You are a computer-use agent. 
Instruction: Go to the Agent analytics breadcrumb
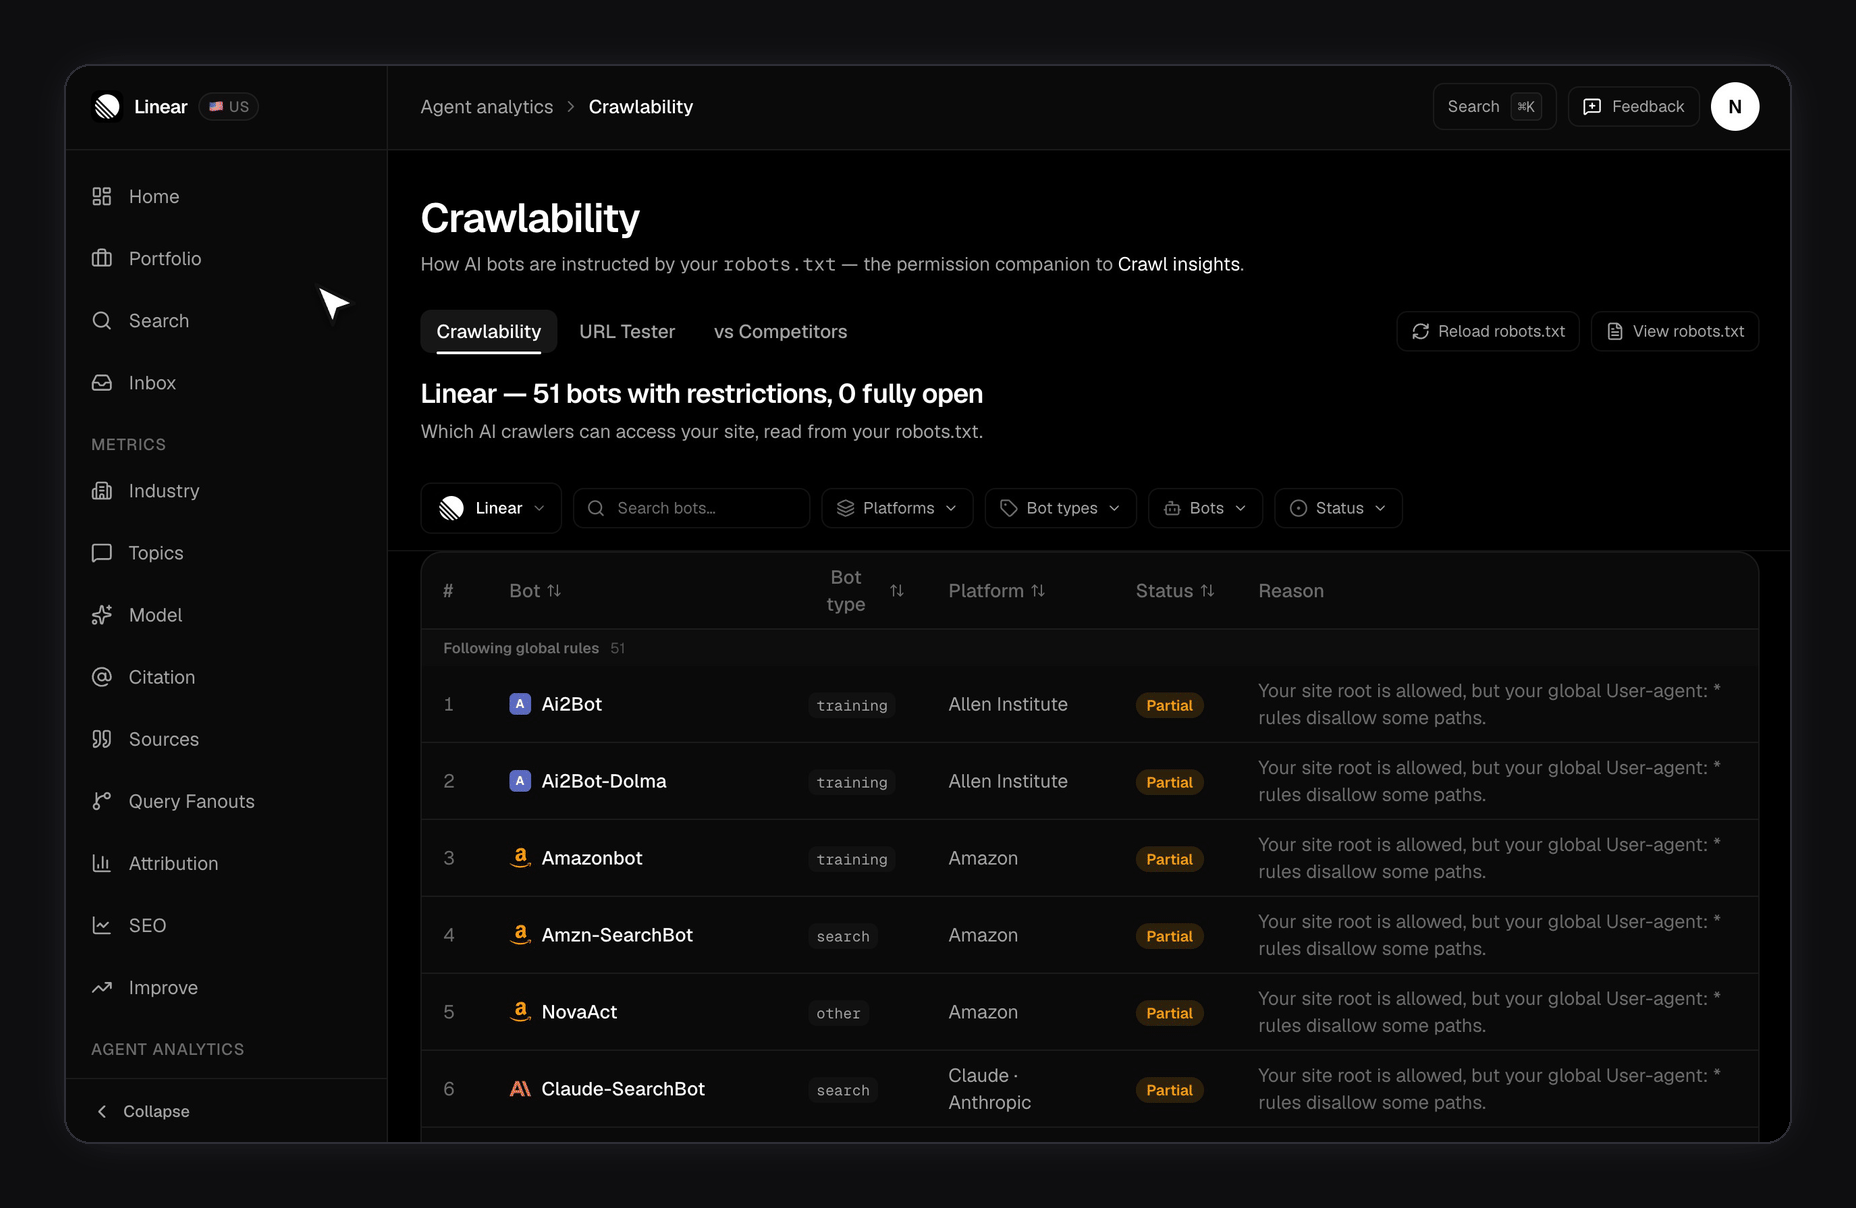click(x=486, y=107)
